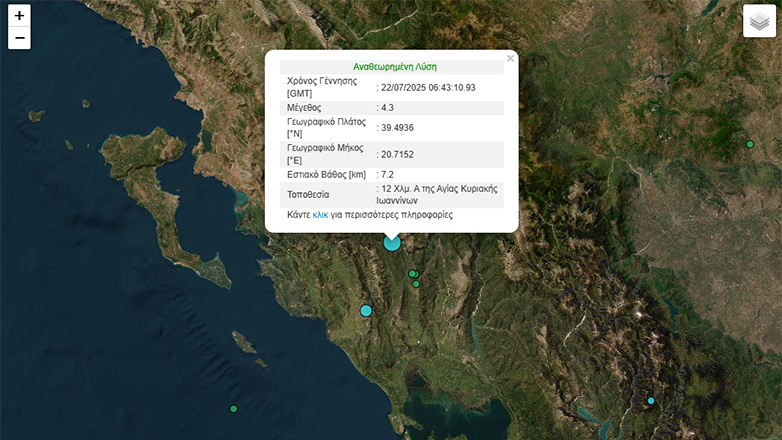Follow the 'κλικ' link for more information
The width and height of the screenshot is (782, 440).
[320, 215]
